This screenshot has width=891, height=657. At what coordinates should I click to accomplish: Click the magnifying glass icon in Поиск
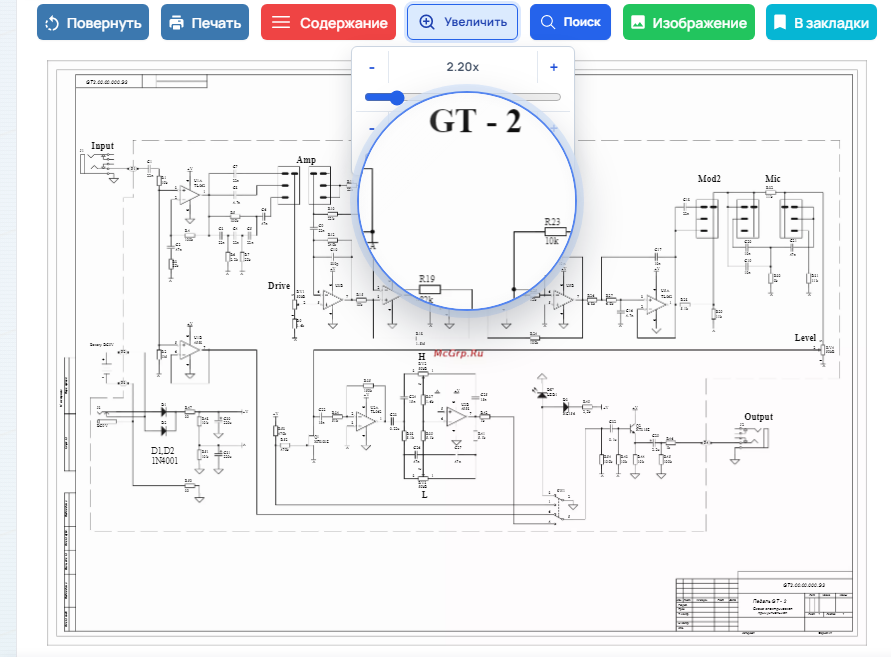click(548, 22)
